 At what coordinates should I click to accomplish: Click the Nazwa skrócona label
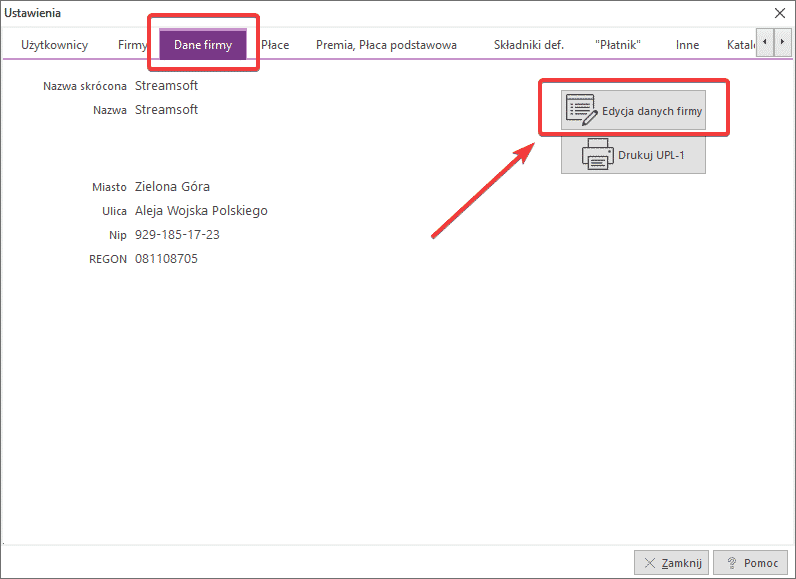coord(85,86)
